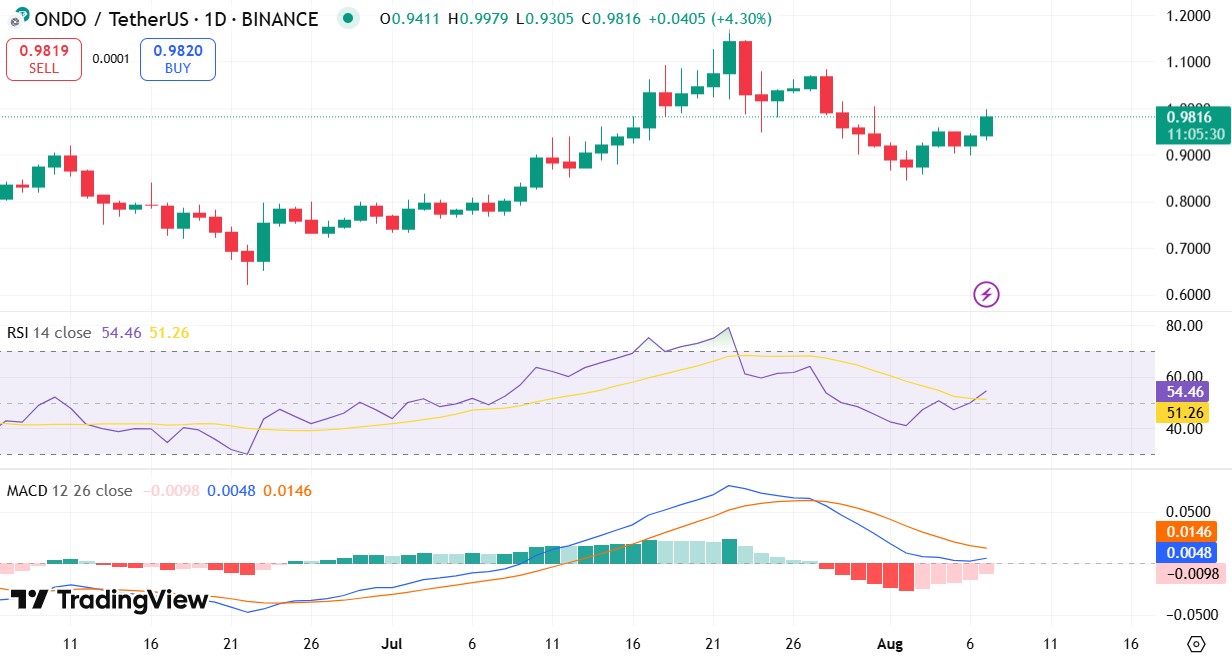
Task: Open chart settings gear icon
Action: coord(1194,642)
